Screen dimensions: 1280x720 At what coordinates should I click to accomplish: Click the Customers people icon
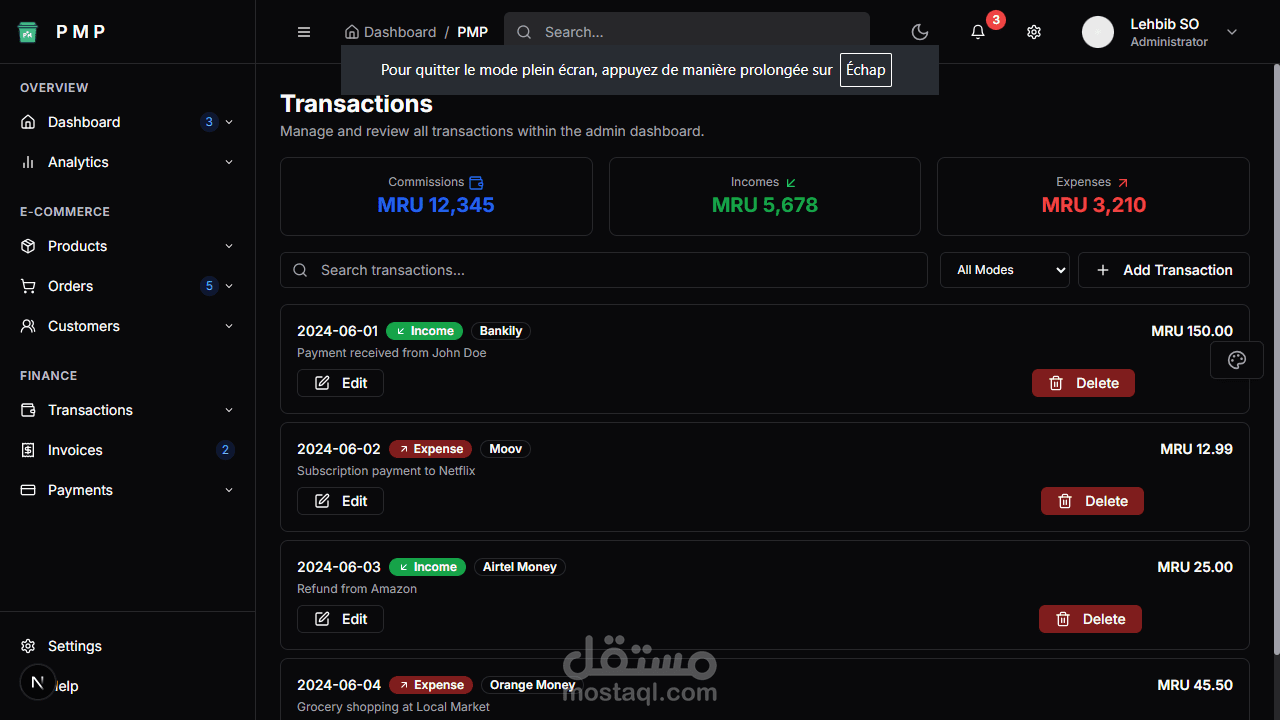[x=28, y=326]
